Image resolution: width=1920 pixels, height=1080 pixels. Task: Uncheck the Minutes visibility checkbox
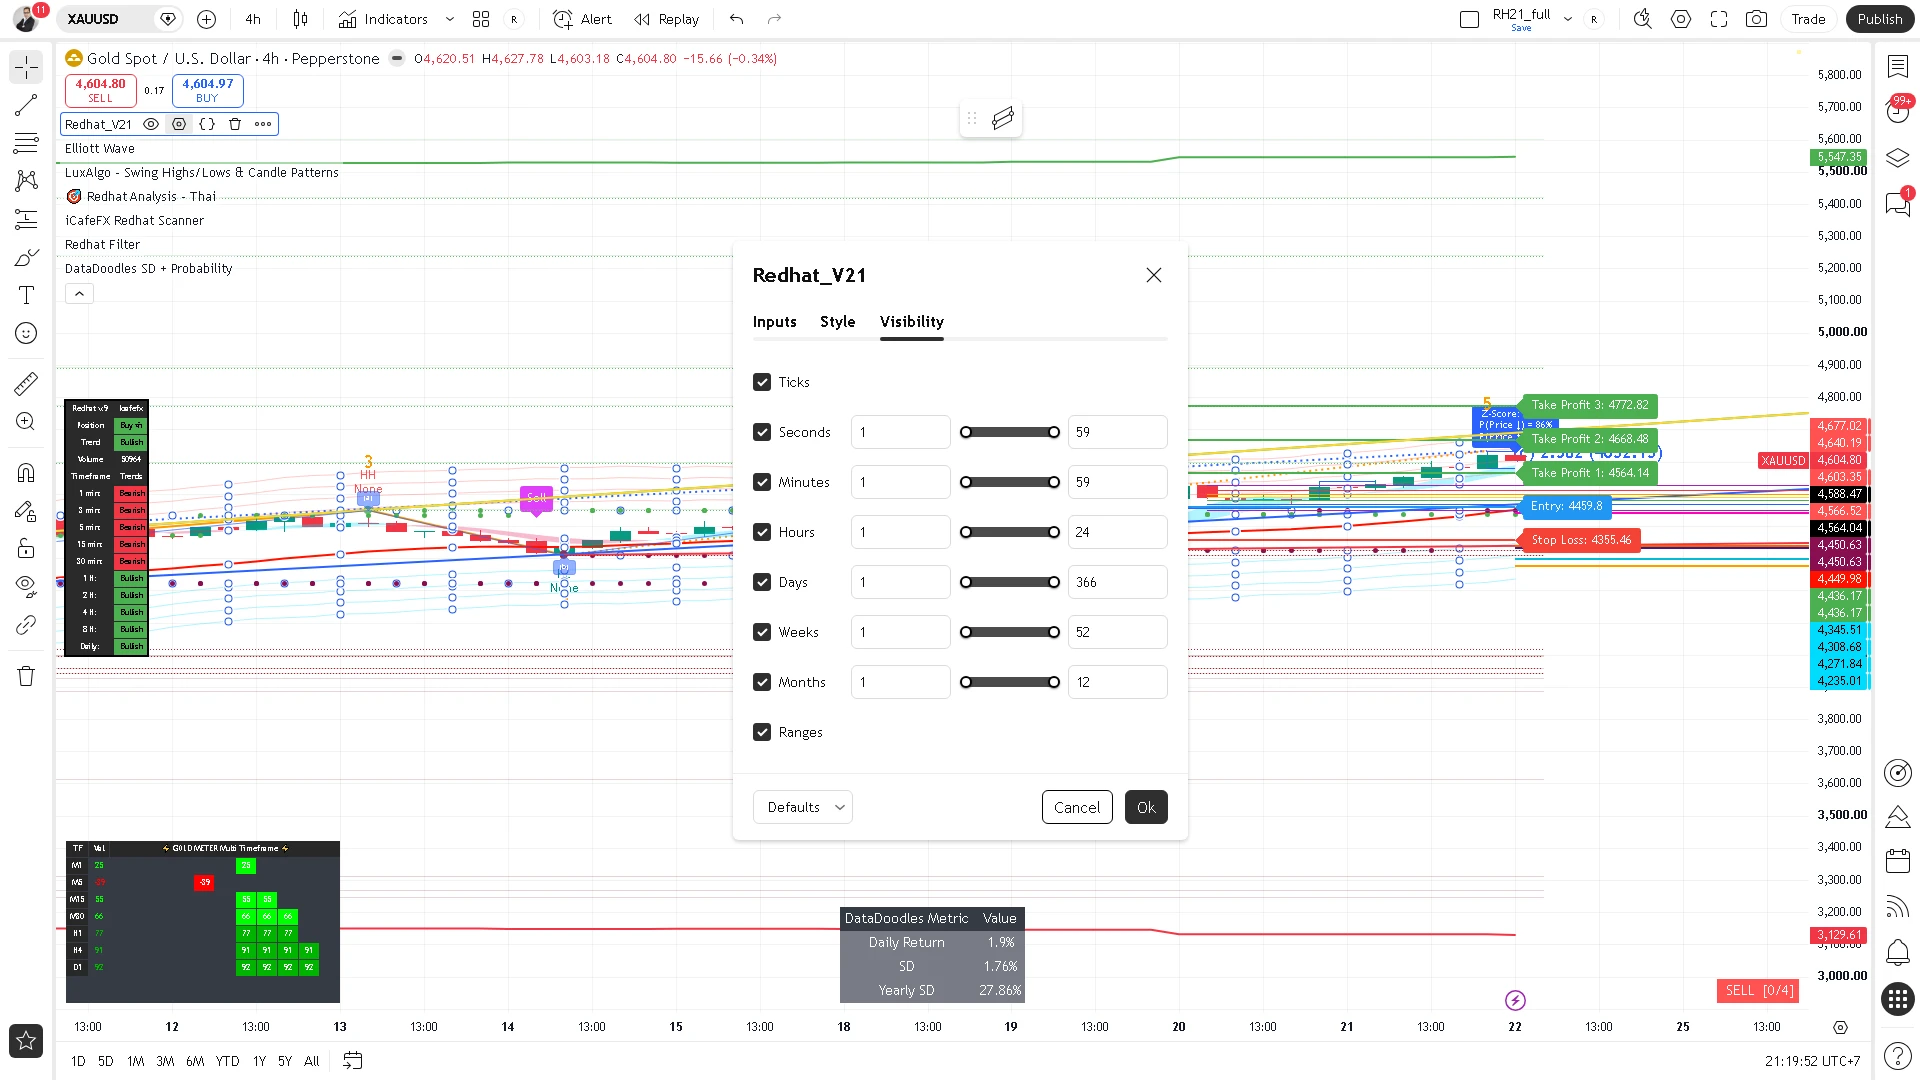(762, 482)
